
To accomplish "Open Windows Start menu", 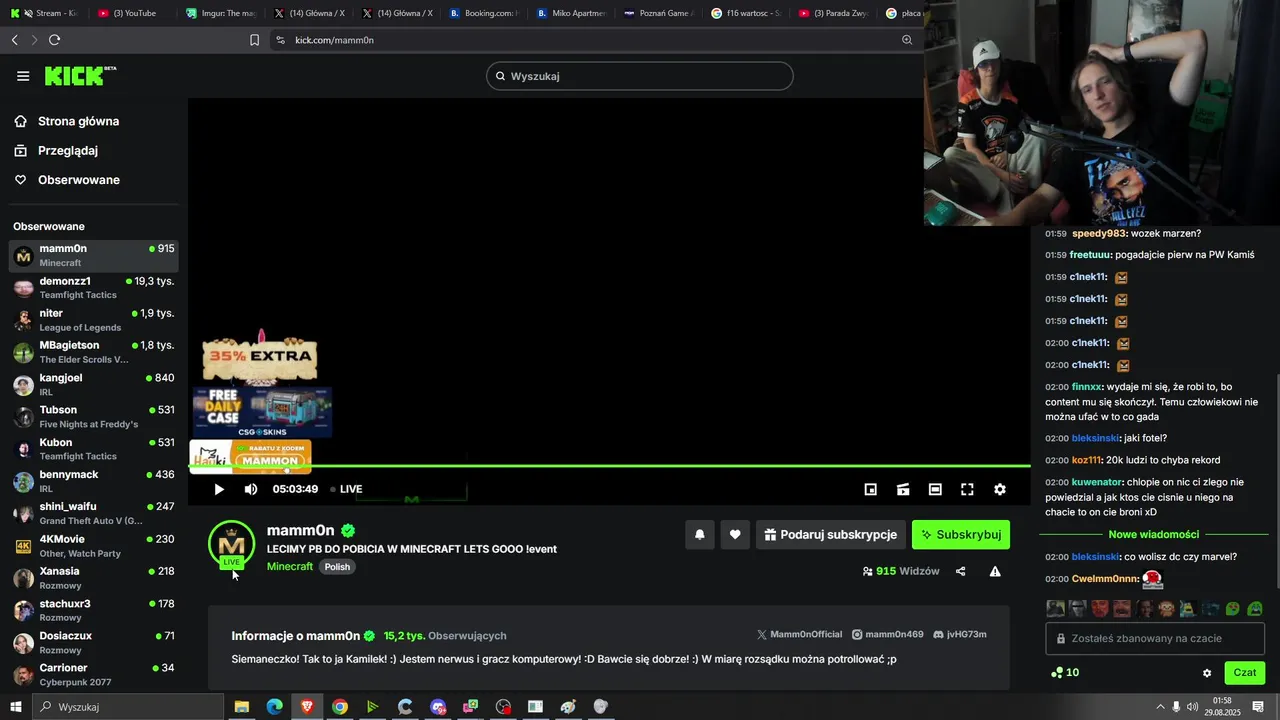I will pyautogui.click(x=16, y=707).
